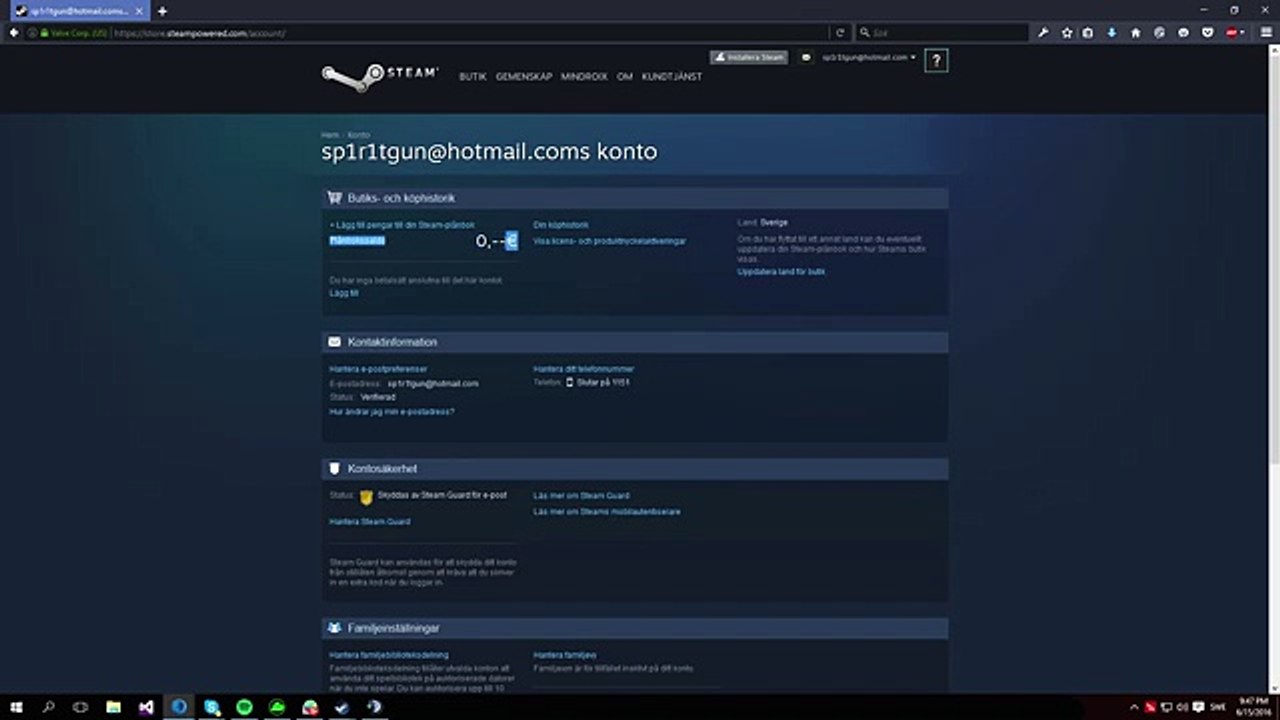Click 'Lägg till' payment method link

[x=344, y=294]
